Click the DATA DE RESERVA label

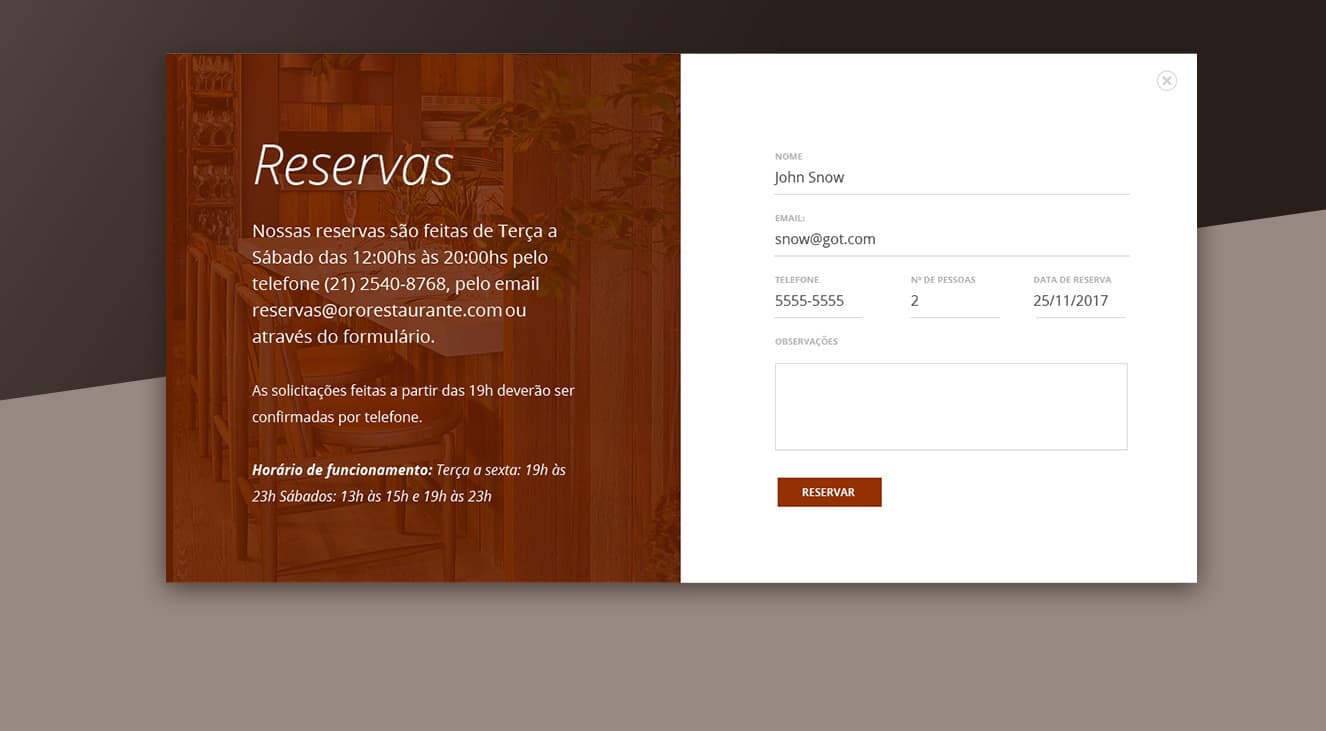point(1072,280)
